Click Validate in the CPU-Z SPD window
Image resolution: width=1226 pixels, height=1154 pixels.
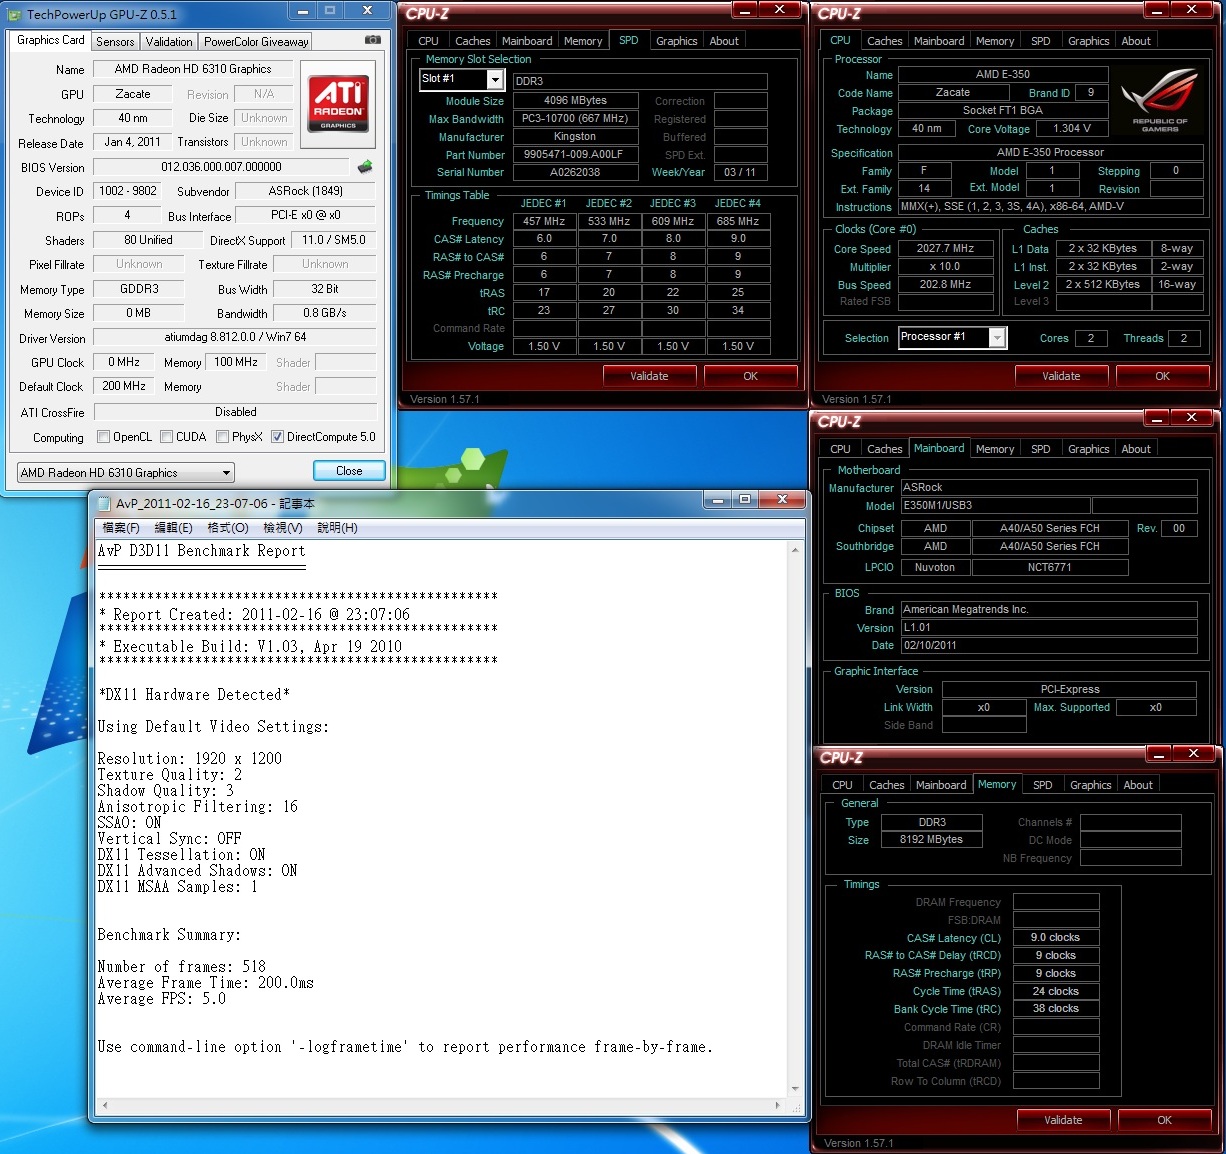[649, 376]
